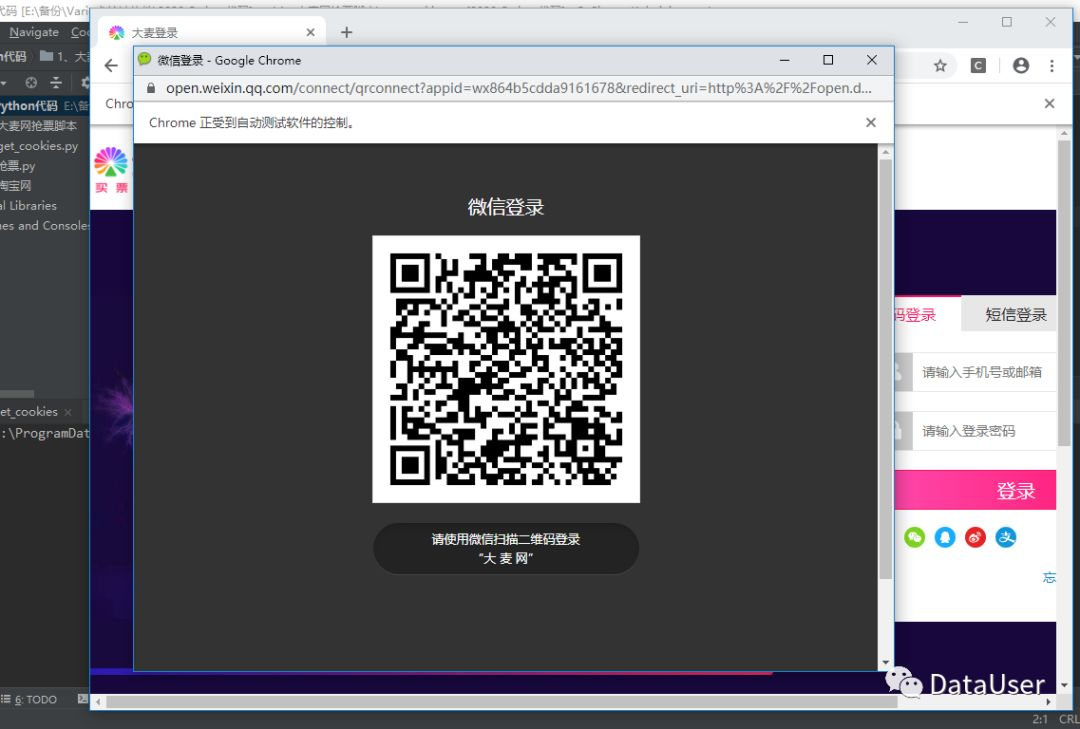This screenshot has height=729, width=1080.
Task: Select the Alipay login icon
Action: tap(1006, 537)
